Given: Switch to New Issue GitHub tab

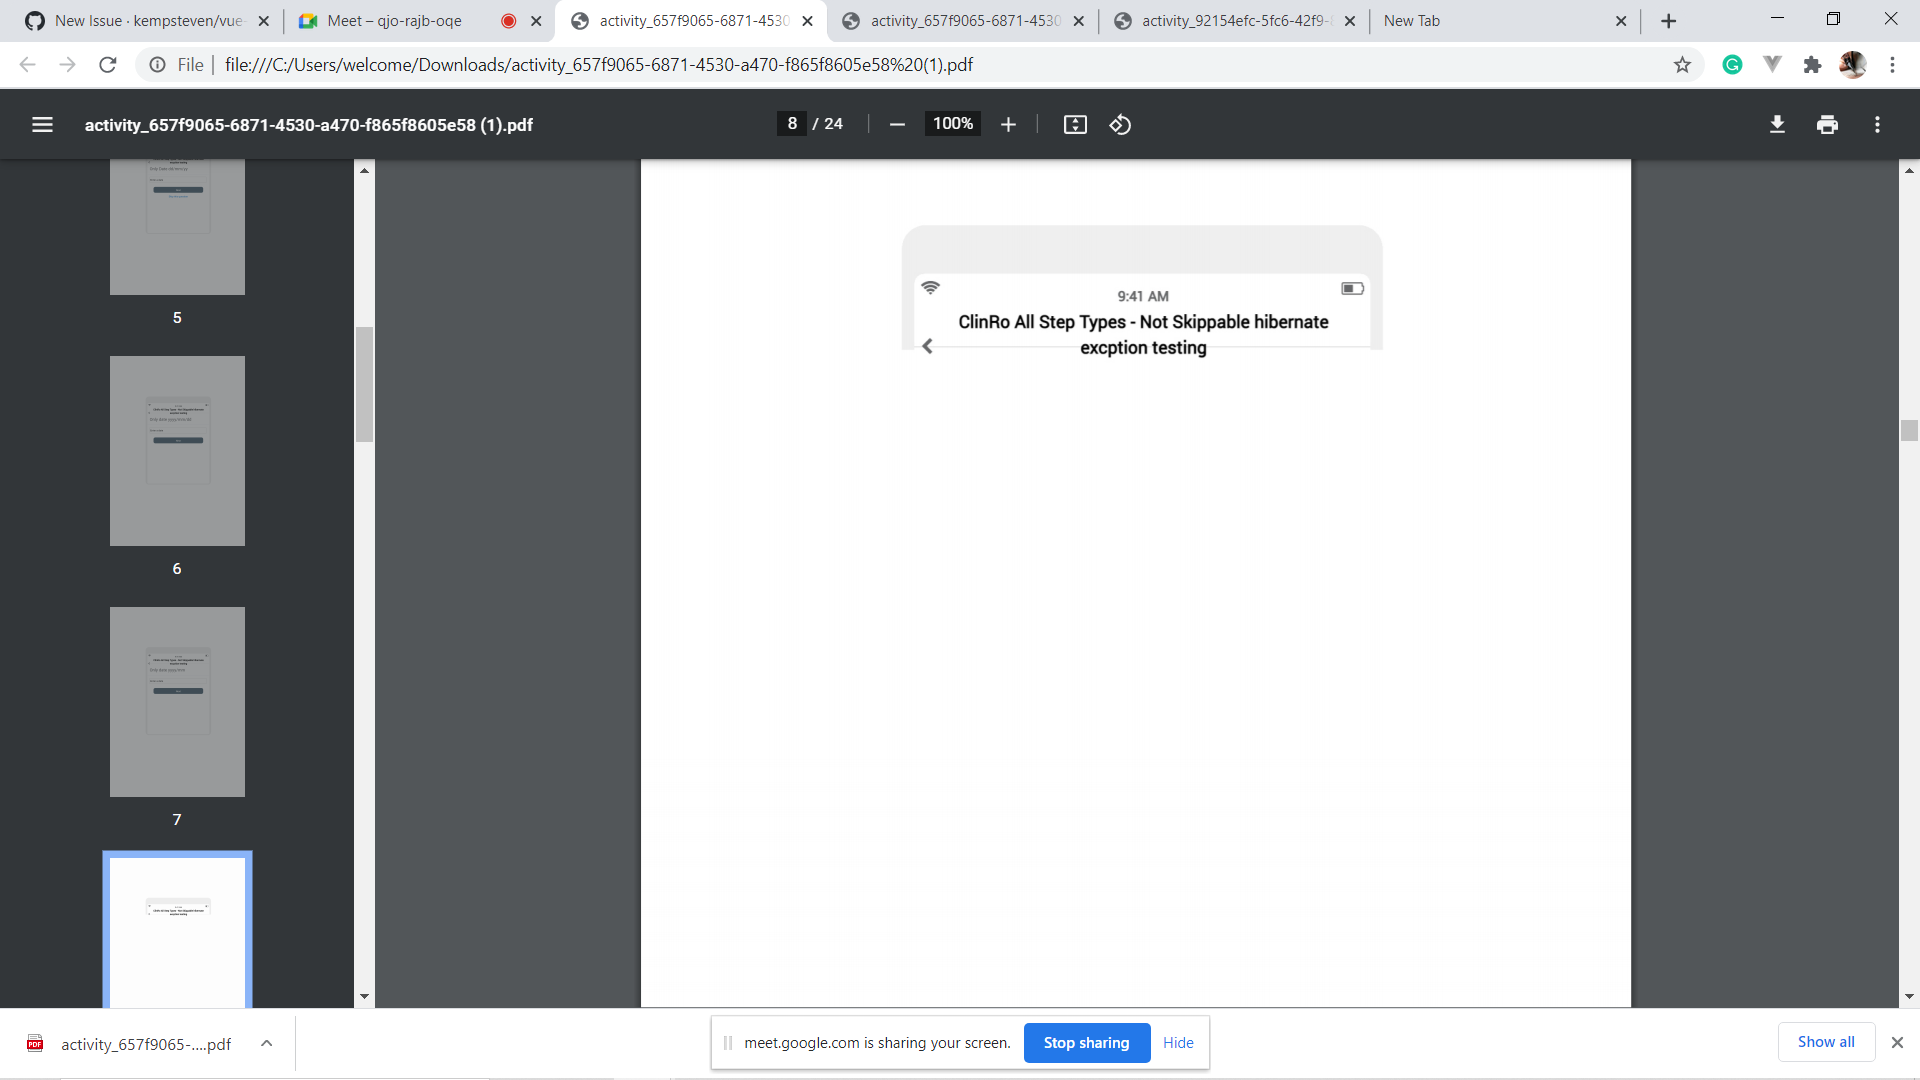Looking at the screenshot, I should click(x=148, y=21).
